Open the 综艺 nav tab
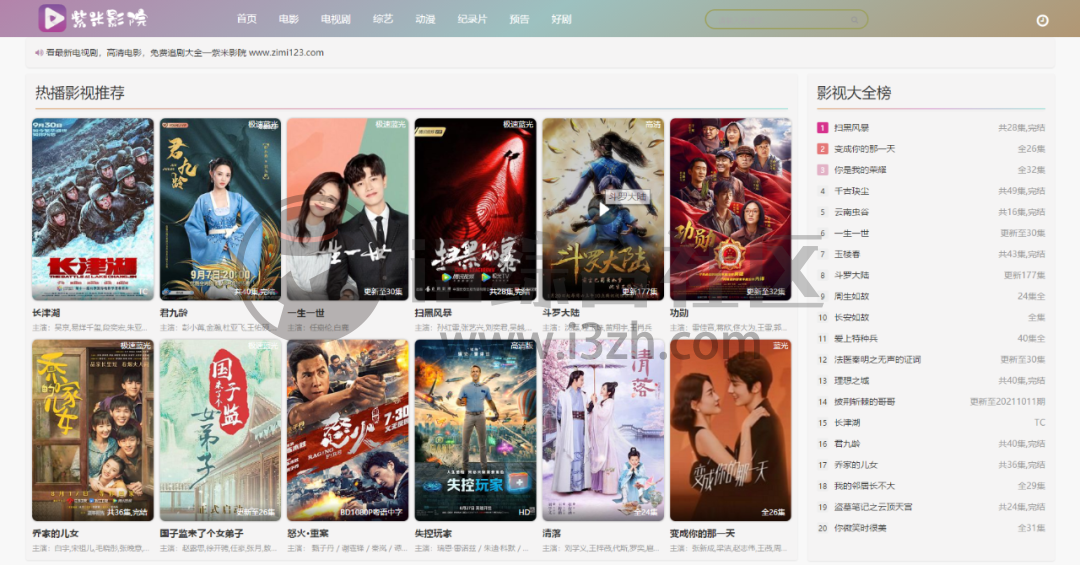 tap(383, 19)
